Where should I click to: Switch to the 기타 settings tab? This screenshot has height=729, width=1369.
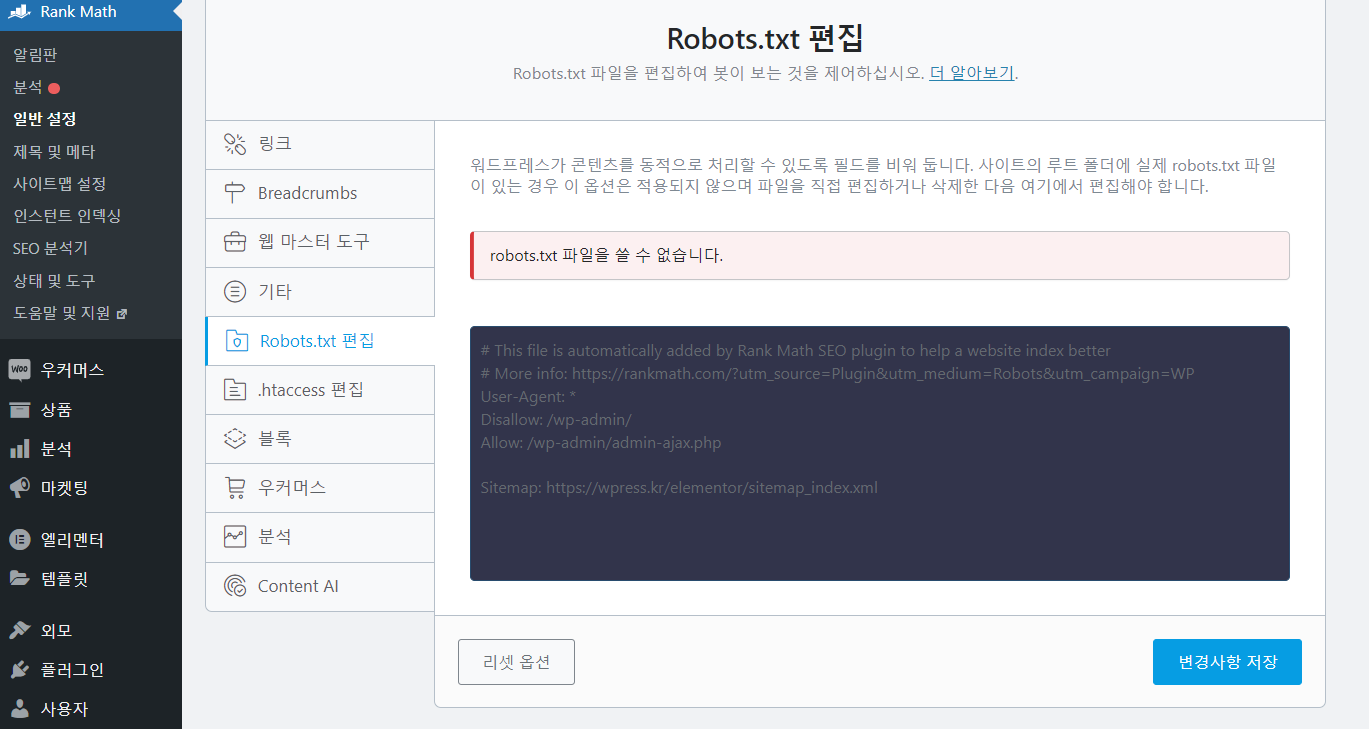tap(236, 291)
